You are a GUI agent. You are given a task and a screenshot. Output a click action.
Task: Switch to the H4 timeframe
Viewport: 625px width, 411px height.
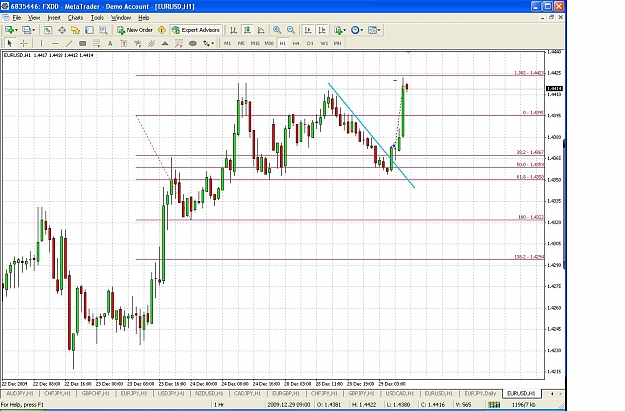pos(296,43)
